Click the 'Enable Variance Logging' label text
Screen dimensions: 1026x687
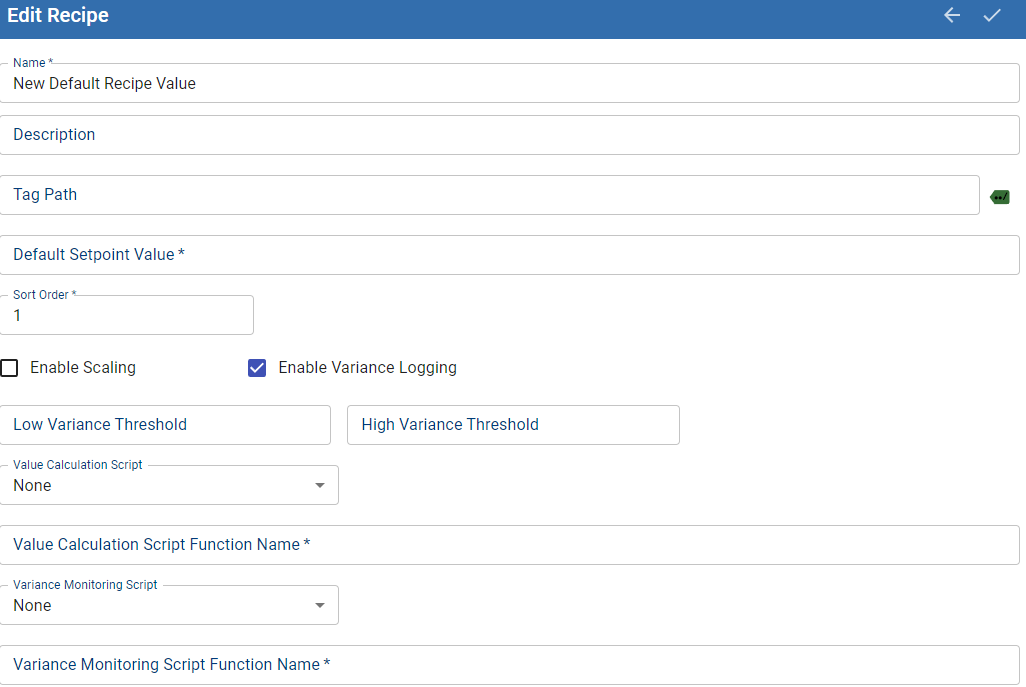click(x=367, y=368)
